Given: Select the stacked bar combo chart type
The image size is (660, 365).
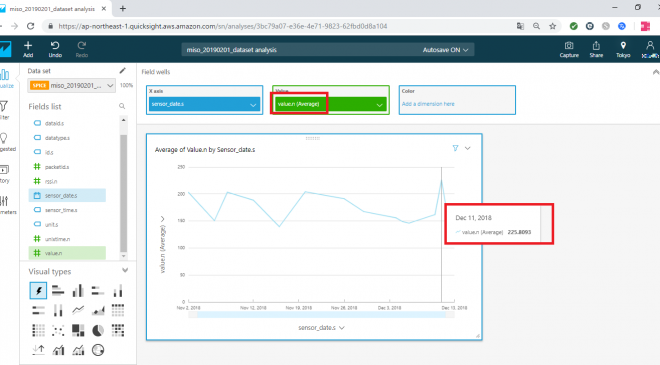Looking at the screenshot, I should click(x=78, y=350).
